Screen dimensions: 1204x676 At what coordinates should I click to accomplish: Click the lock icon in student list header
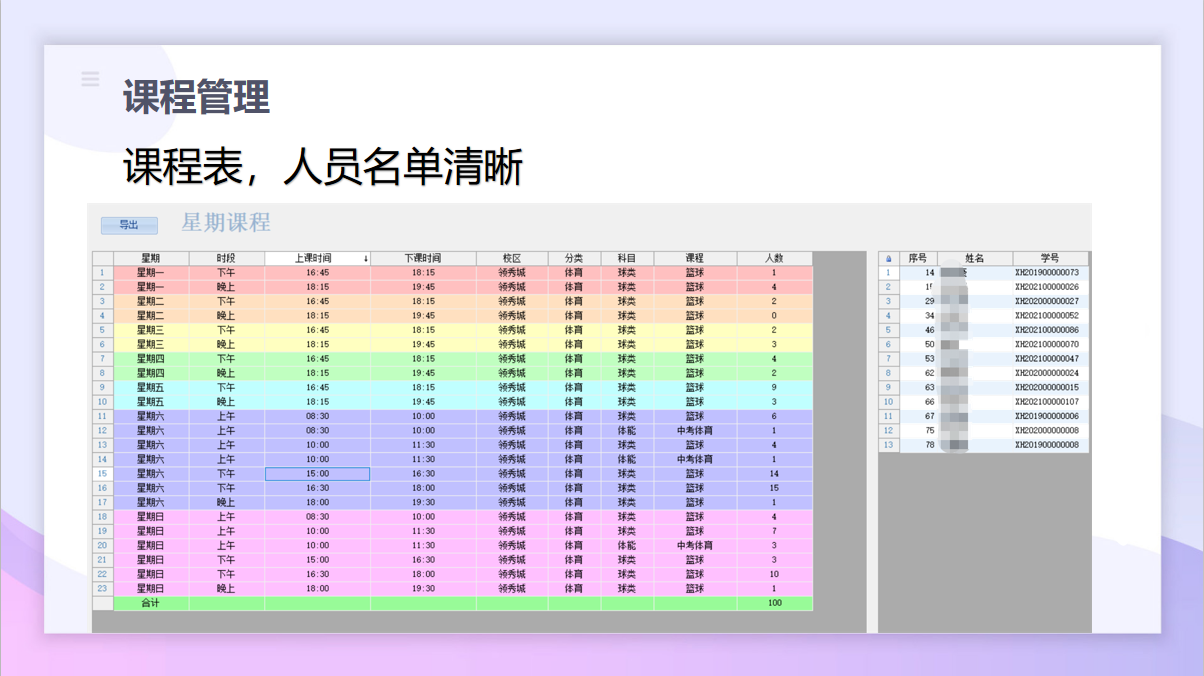(x=888, y=259)
